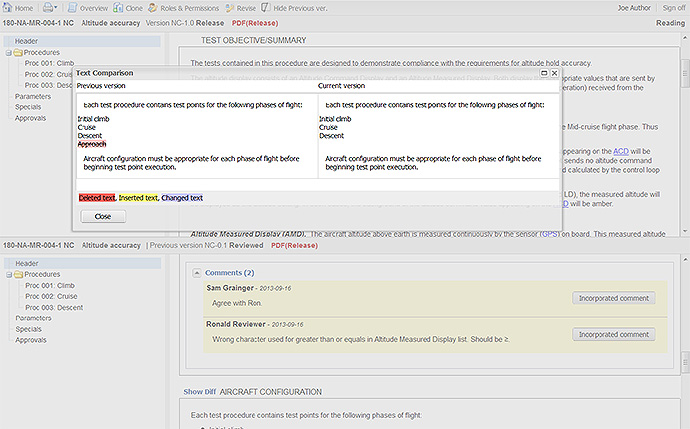Screen dimensions: 690x429
Task: Select Specials in the top tree
Action: coord(28,107)
